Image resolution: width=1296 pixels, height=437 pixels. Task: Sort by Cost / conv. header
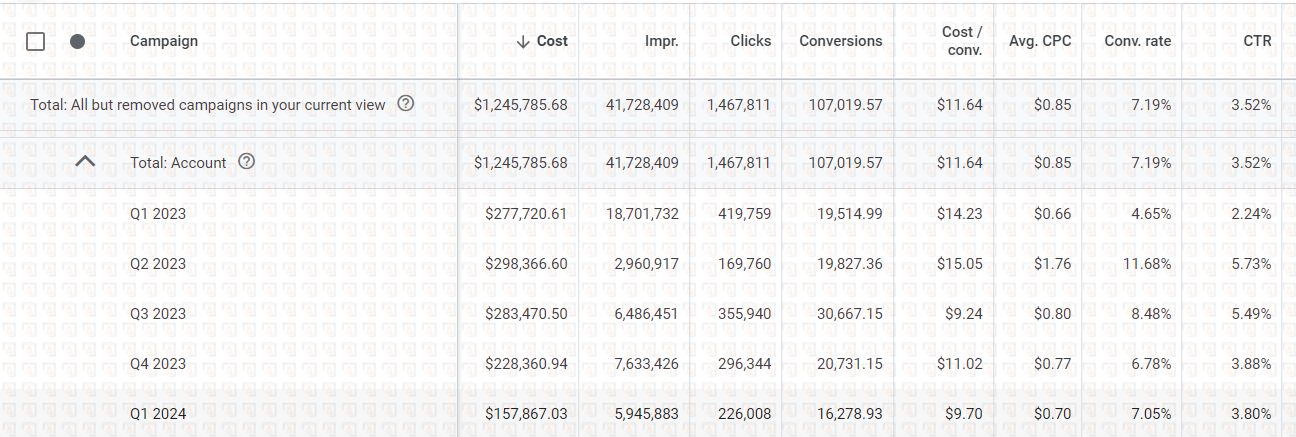(962, 41)
